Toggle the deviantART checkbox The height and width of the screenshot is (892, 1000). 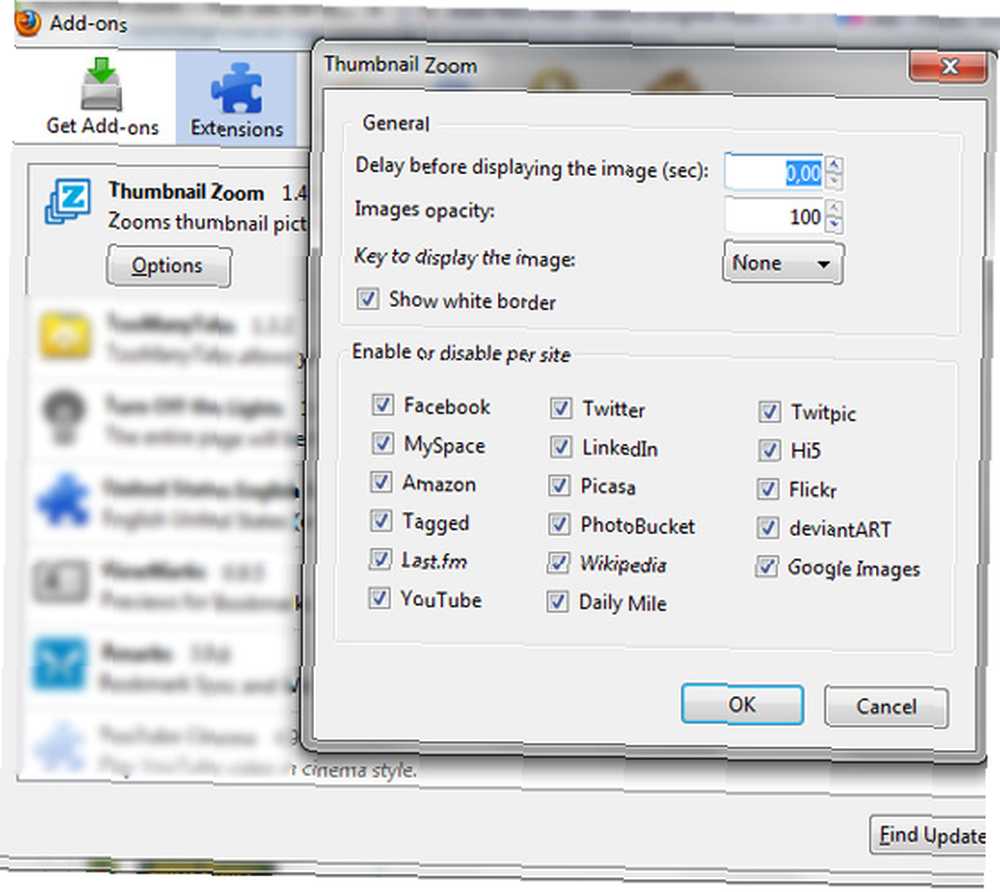click(767, 528)
